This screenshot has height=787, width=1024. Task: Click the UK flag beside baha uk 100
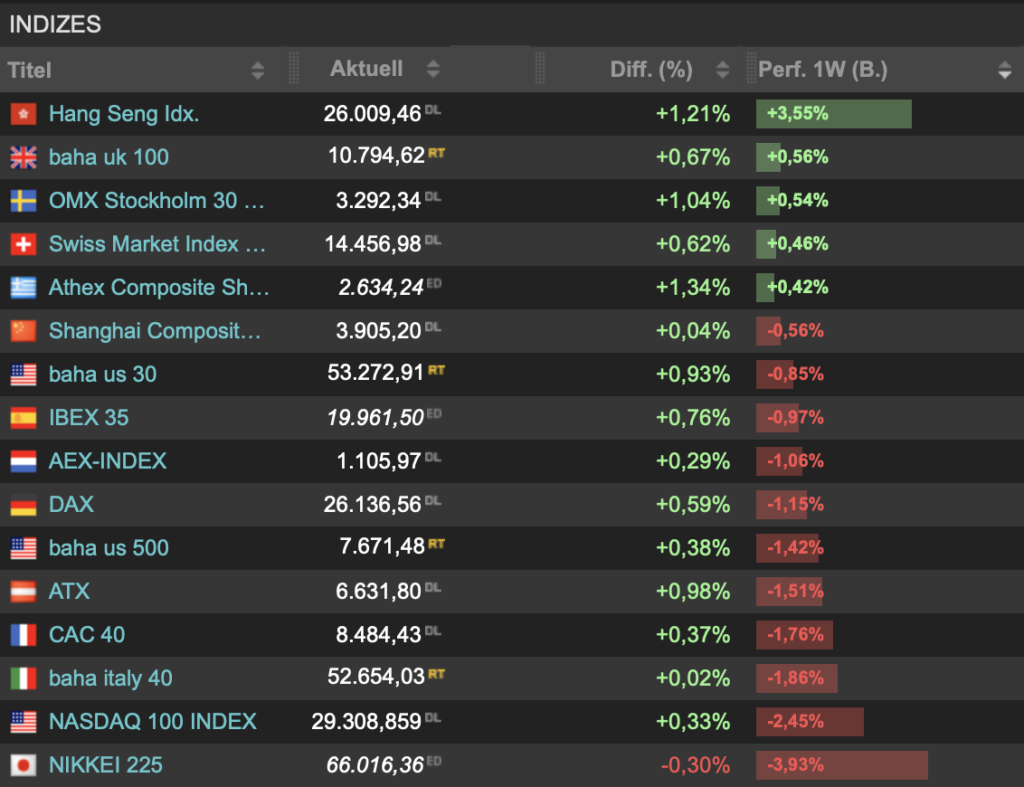click(24, 157)
